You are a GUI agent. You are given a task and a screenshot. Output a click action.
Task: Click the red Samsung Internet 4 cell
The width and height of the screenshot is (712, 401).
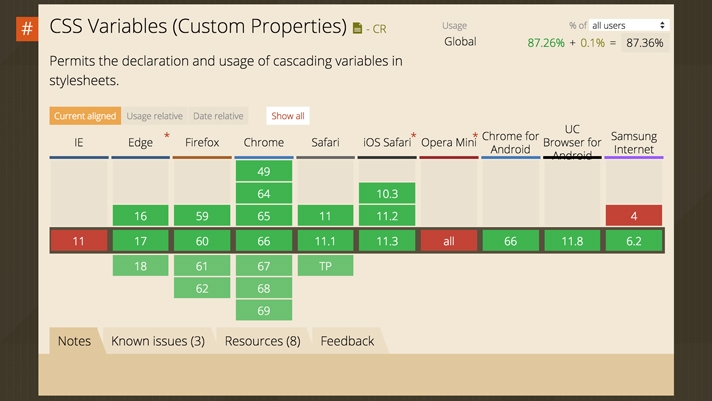pos(634,216)
